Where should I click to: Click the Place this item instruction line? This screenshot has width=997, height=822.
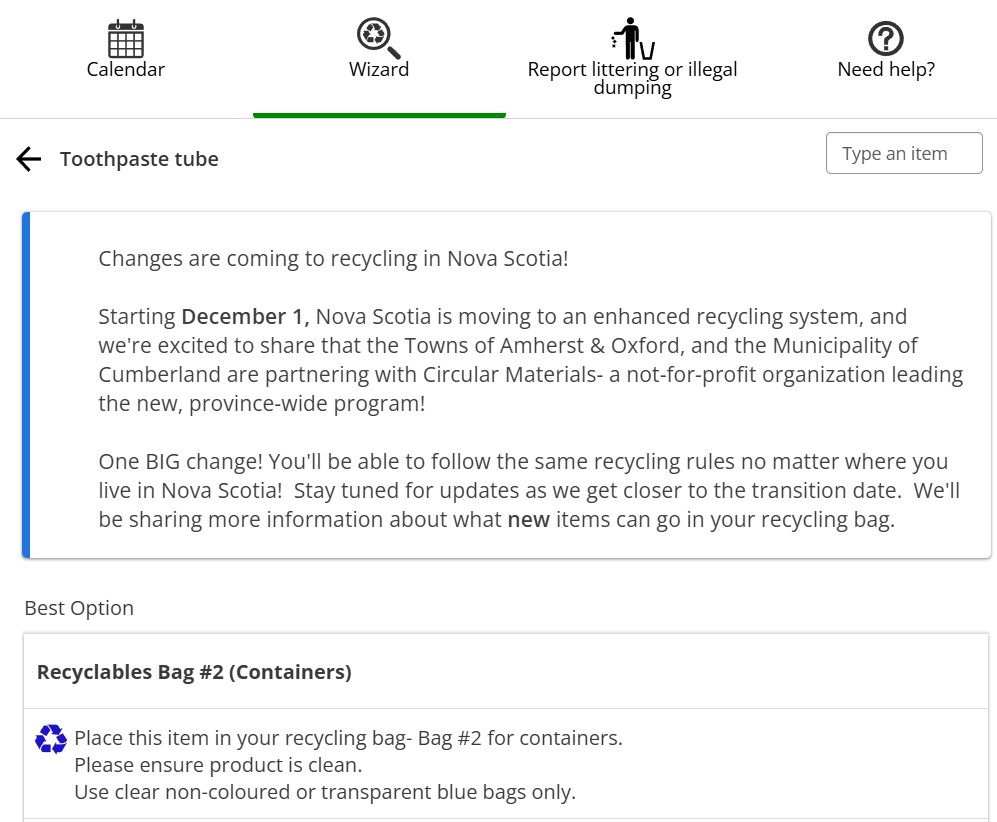click(x=348, y=739)
